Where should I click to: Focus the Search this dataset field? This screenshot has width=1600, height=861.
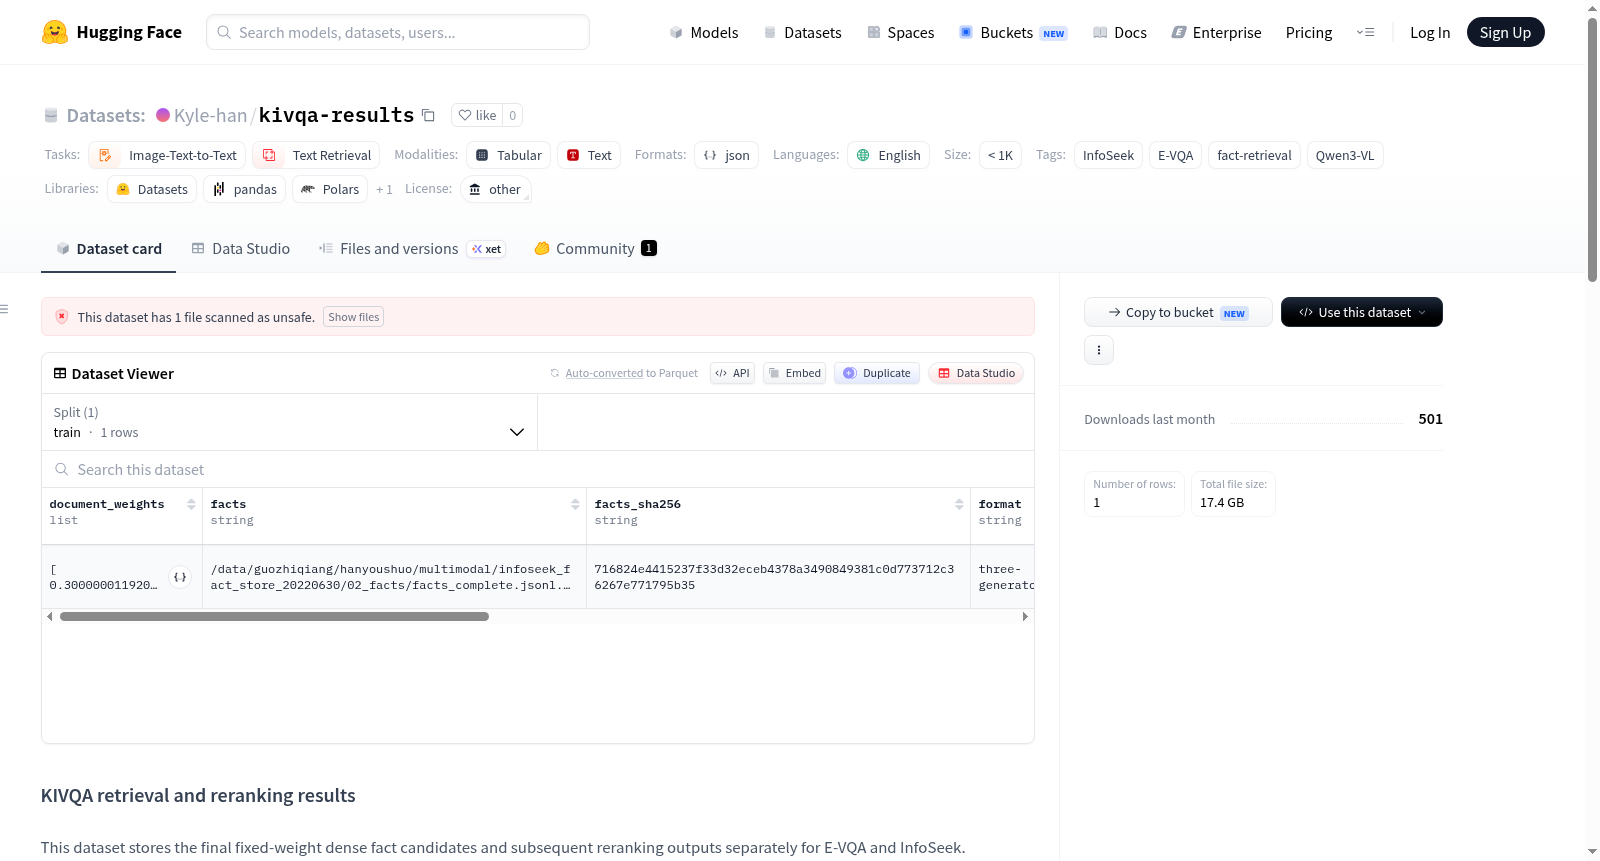(538, 469)
